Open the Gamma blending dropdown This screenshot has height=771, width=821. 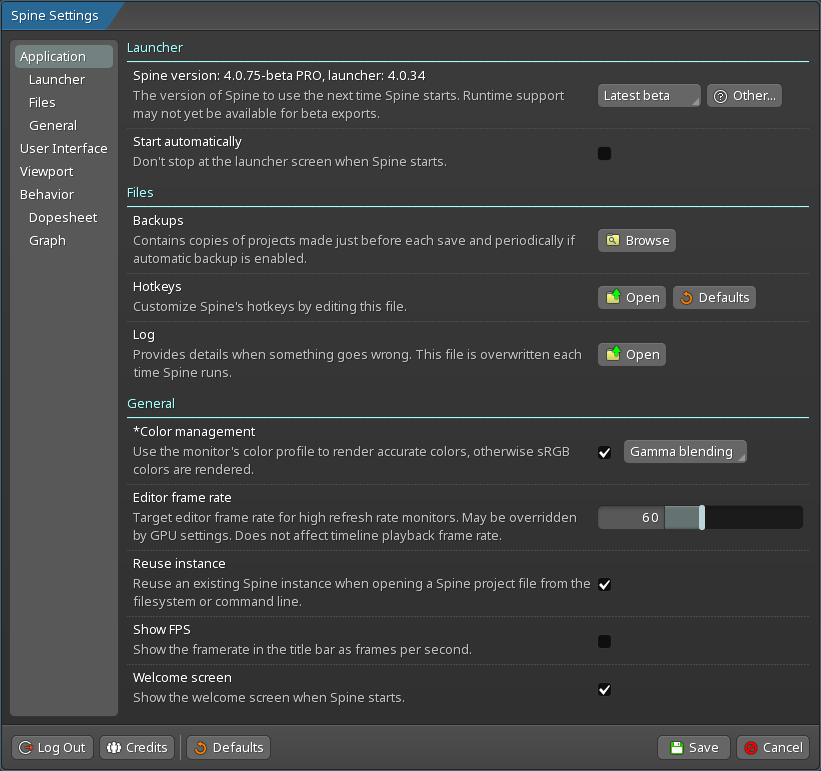click(684, 451)
